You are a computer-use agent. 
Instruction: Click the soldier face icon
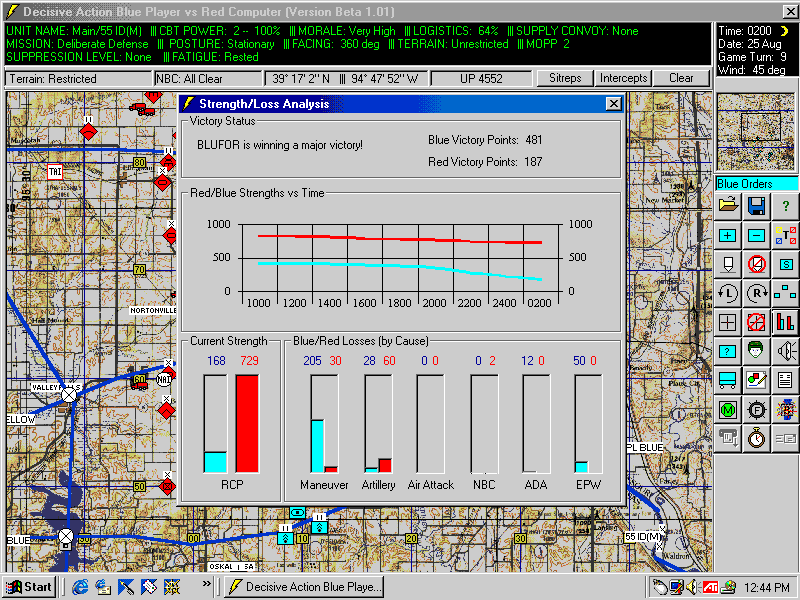[757, 352]
